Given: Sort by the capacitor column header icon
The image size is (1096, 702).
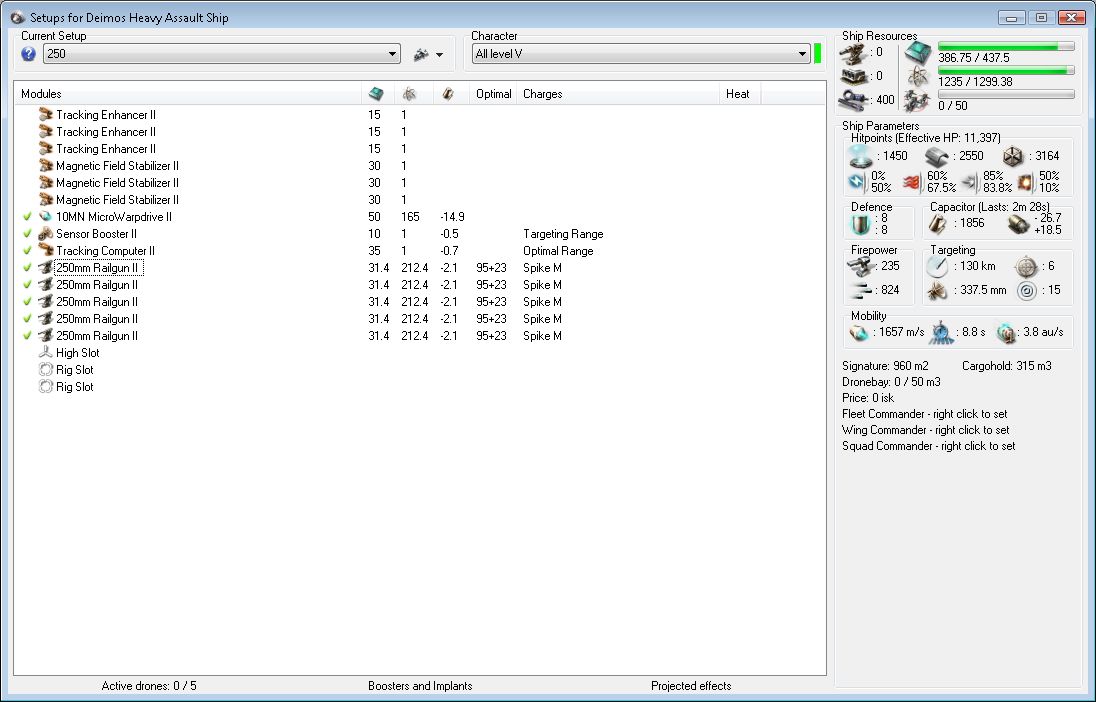Looking at the screenshot, I should (x=448, y=94).
